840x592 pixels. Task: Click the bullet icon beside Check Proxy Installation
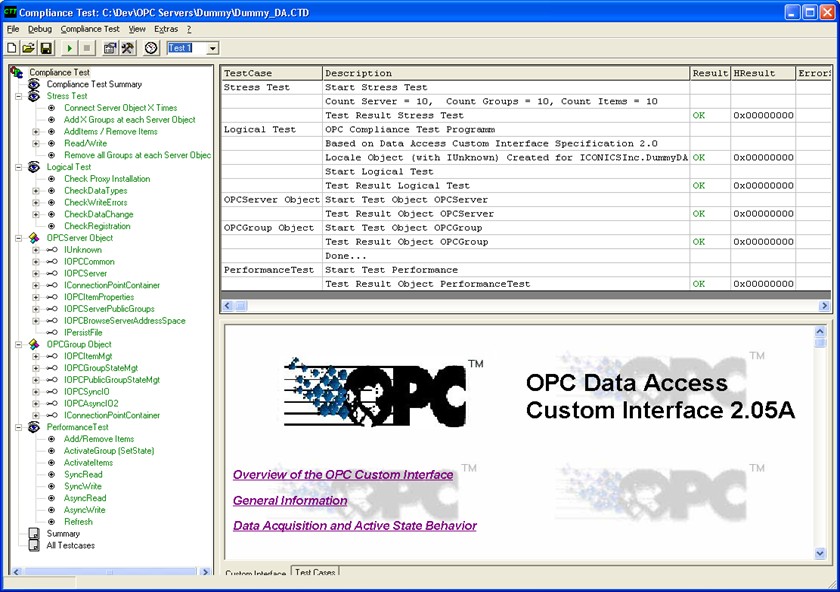(x=51, y=179)
